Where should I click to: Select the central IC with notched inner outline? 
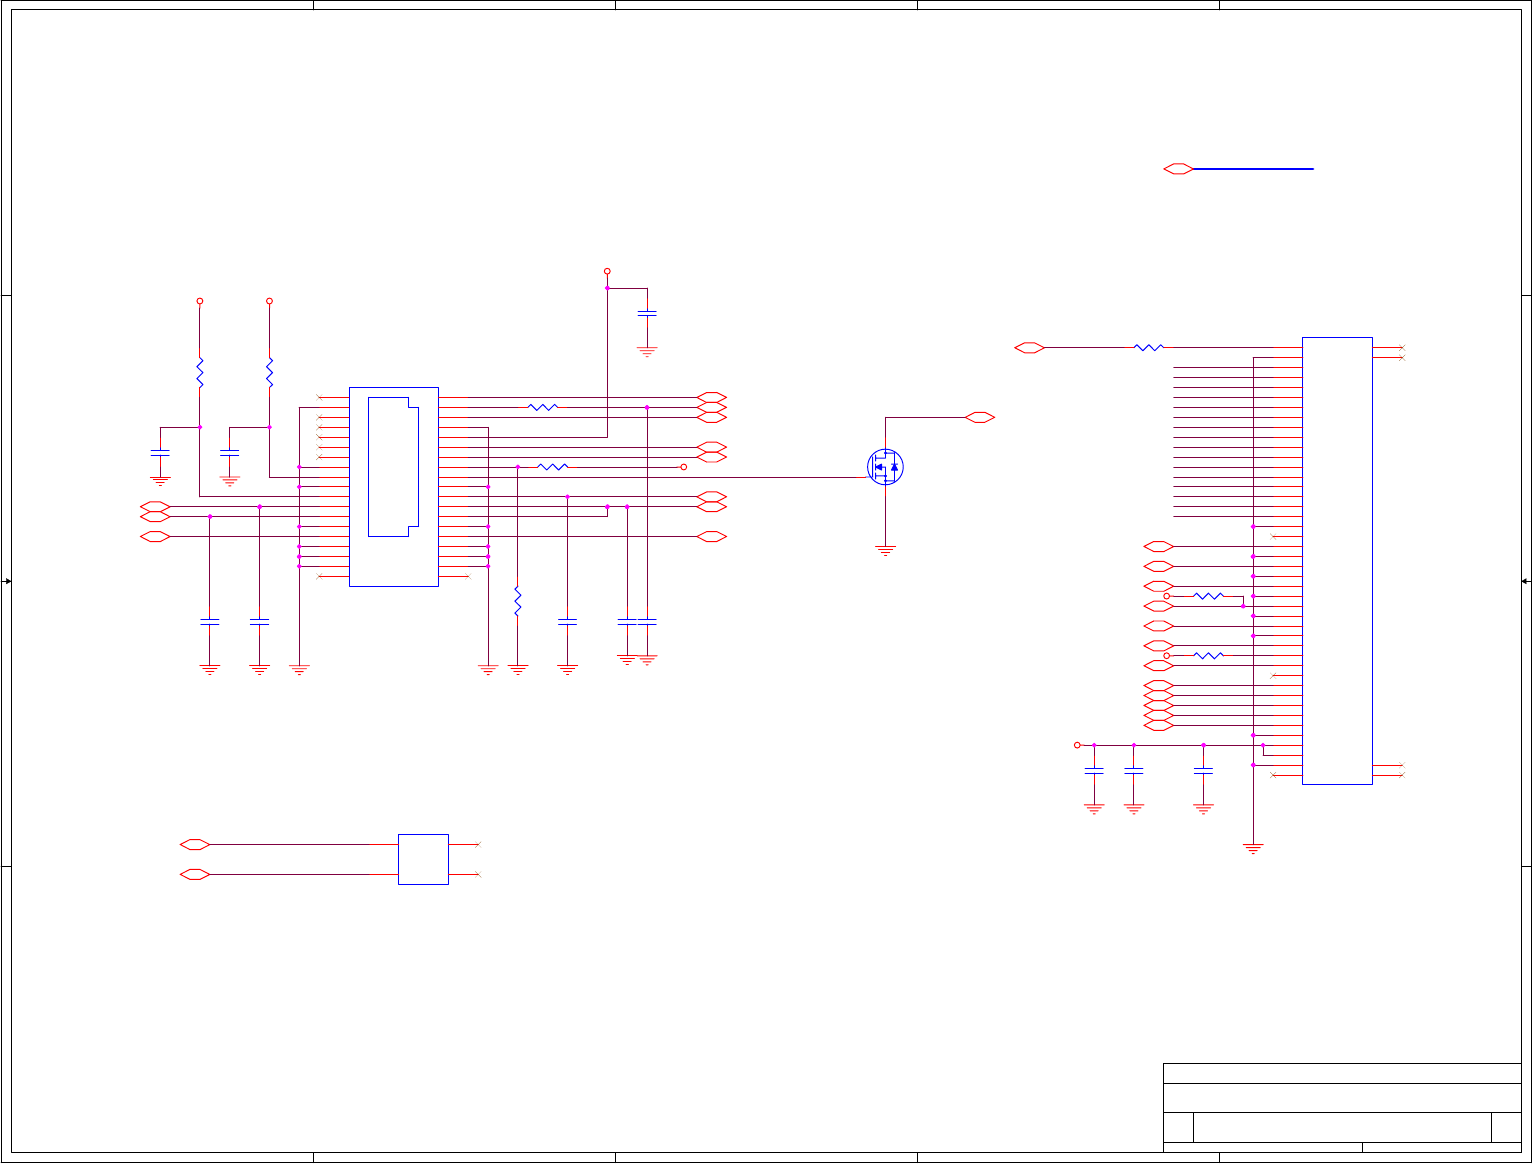click(394, 487)
